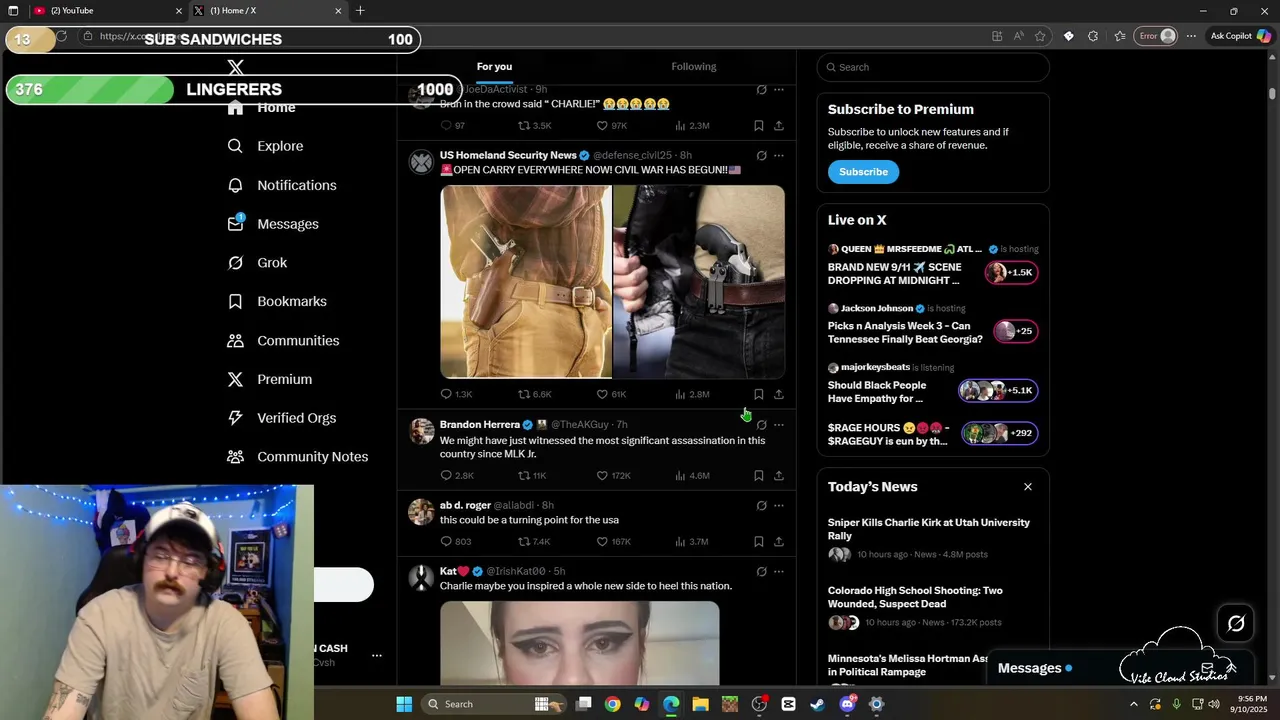Image resolution: width=1280 pixels, height=720 pixels.
Task: Bookmark the US Homeland Security News post
Action: click(x=758, y=394)
